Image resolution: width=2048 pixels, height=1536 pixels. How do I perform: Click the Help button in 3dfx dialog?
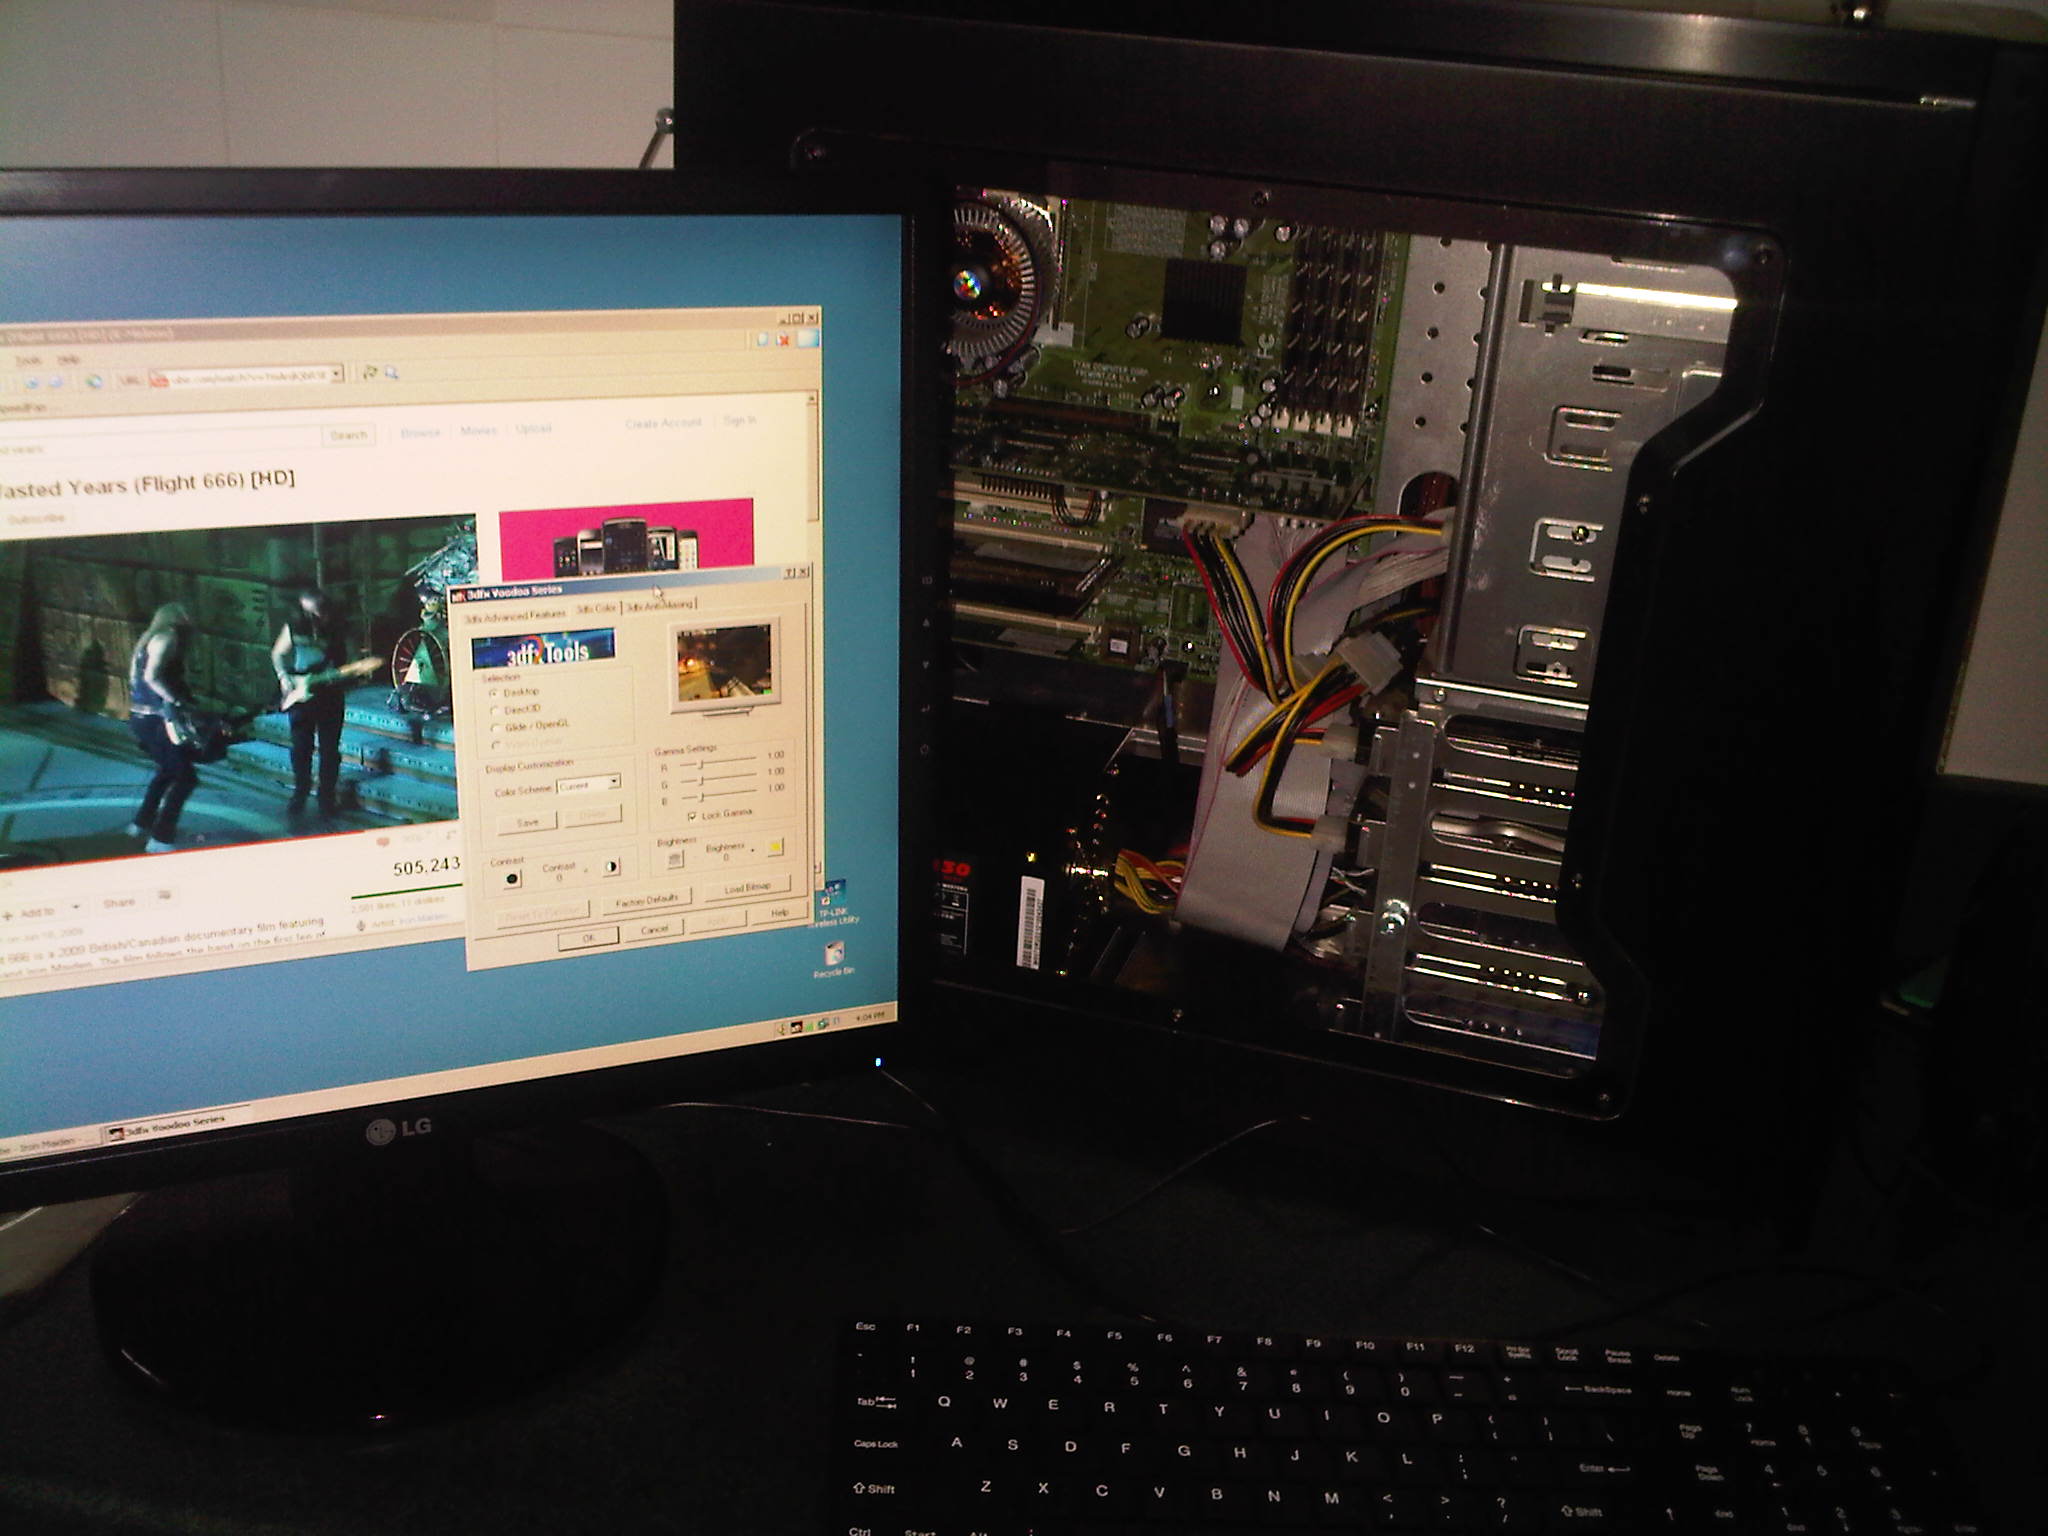[x=779, y=913]
